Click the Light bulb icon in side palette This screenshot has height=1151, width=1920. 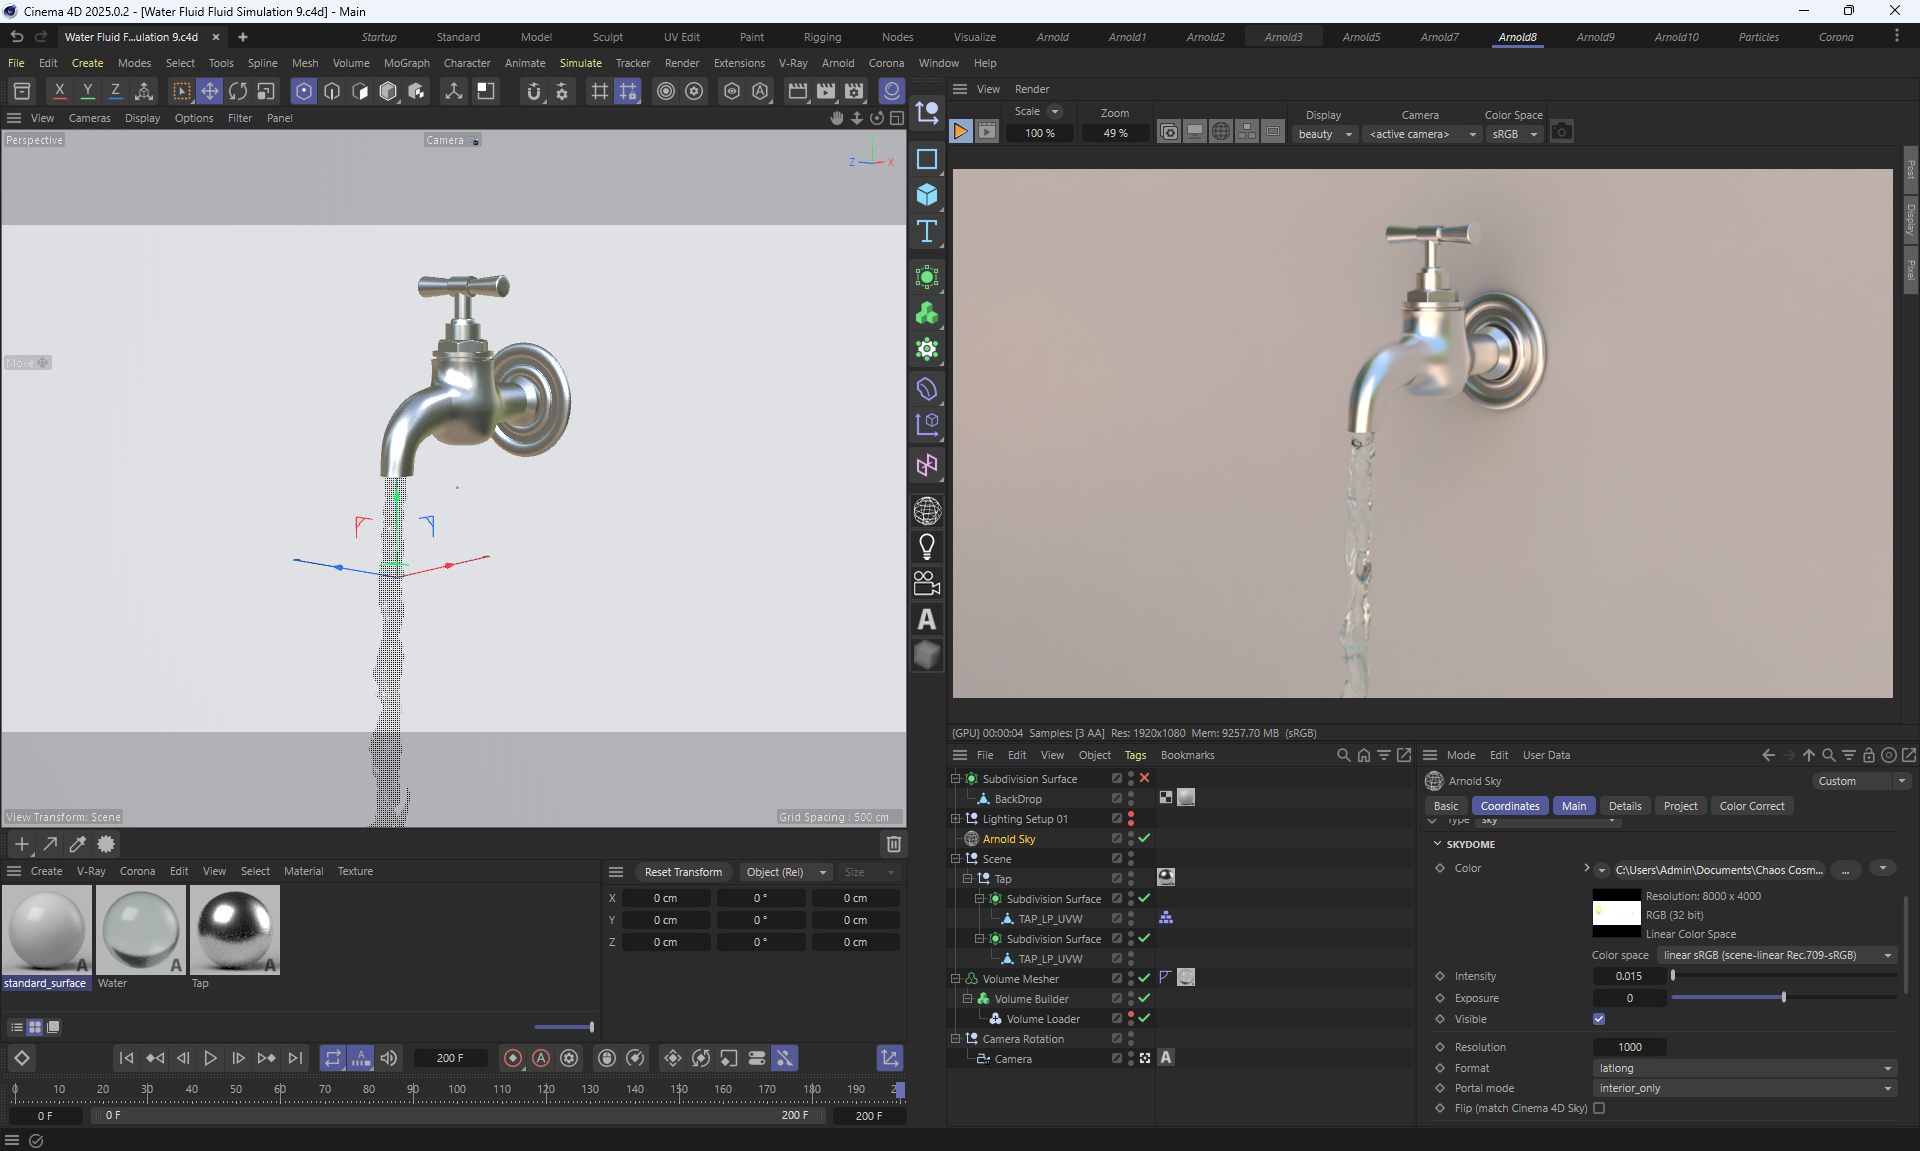click(927, 546)
